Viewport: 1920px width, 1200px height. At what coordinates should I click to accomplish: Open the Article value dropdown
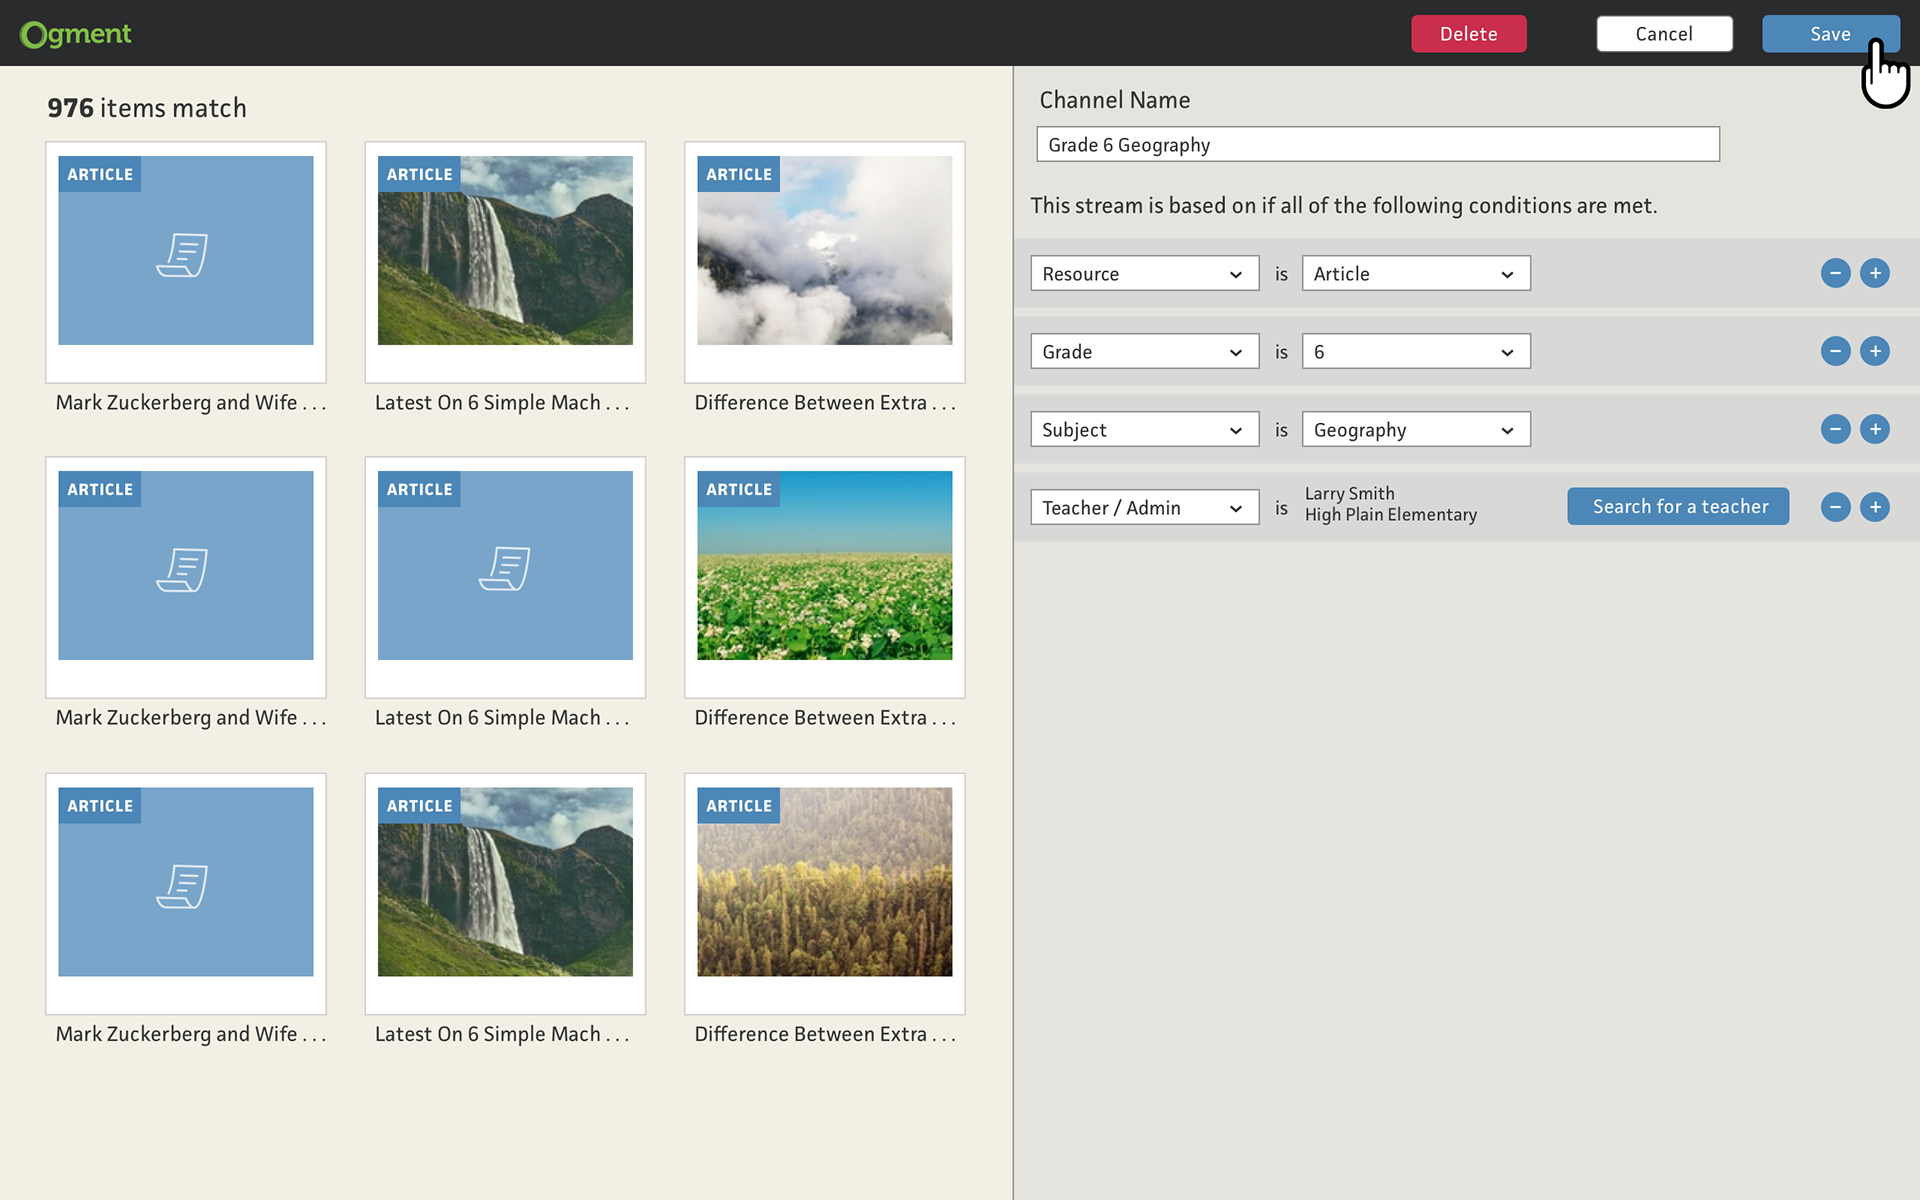coord(1416,273)
